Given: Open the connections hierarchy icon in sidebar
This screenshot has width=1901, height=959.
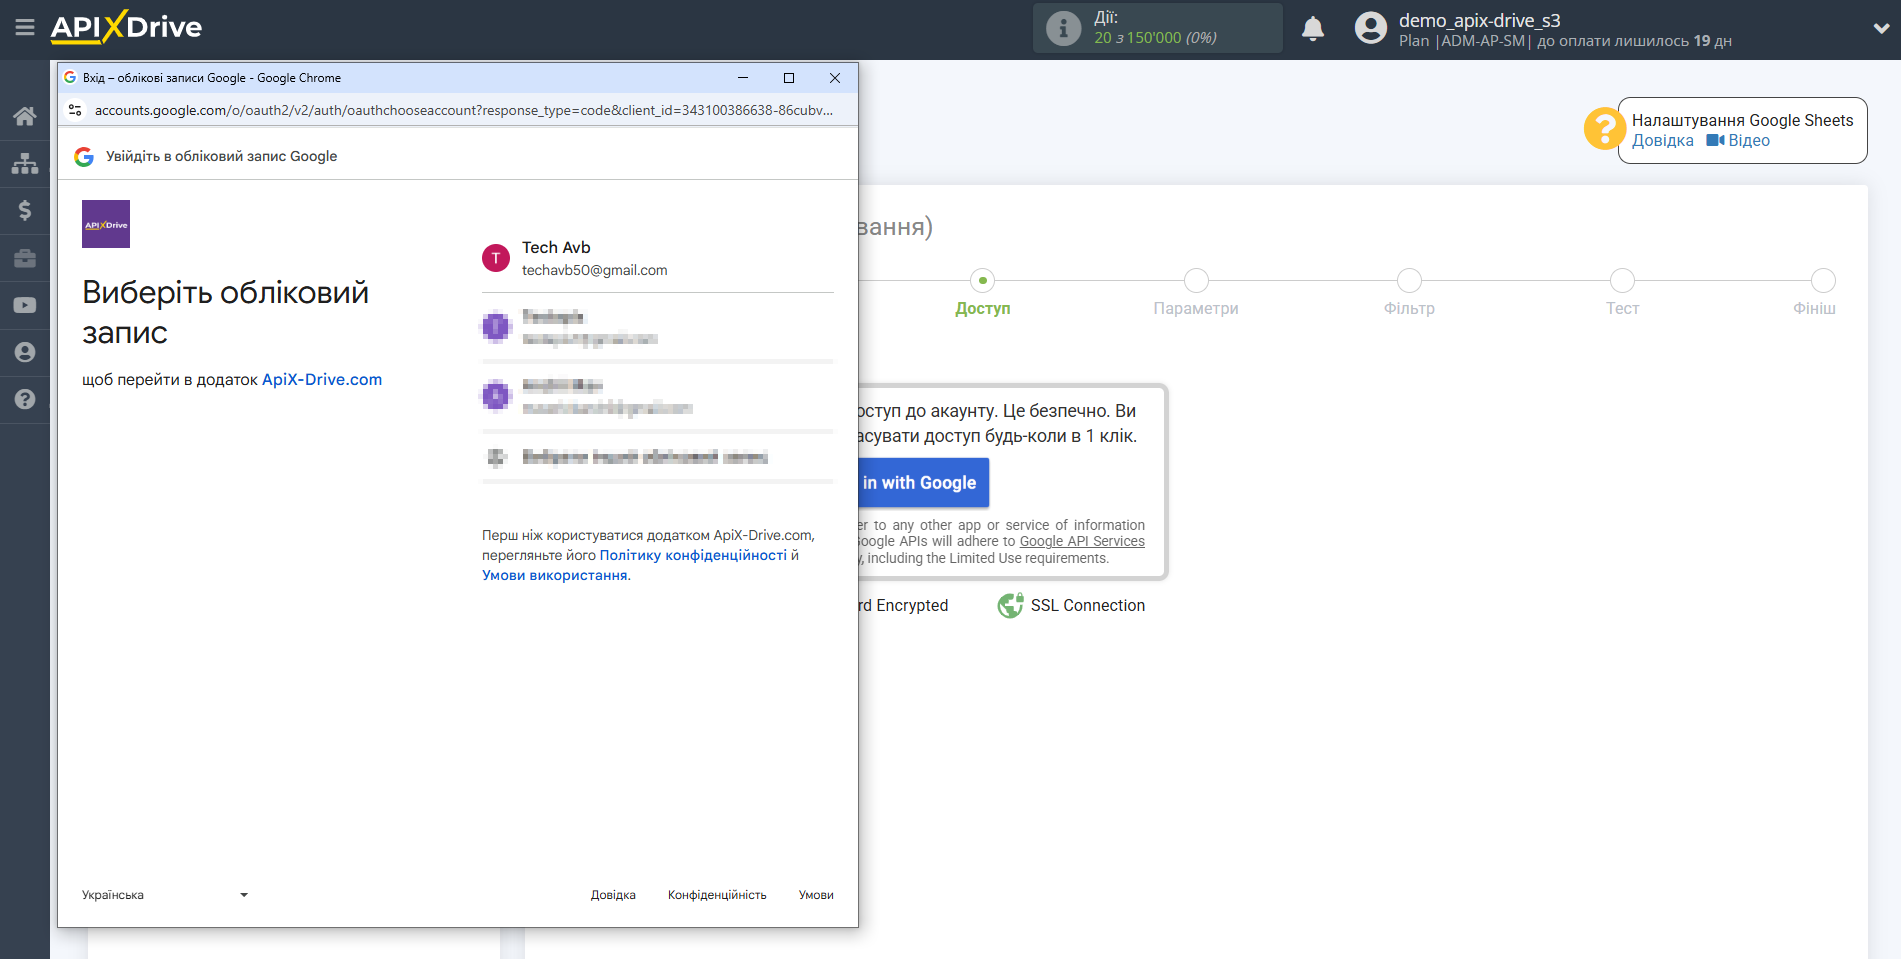Looking at the screenshot, I should (x=25, y=163).
